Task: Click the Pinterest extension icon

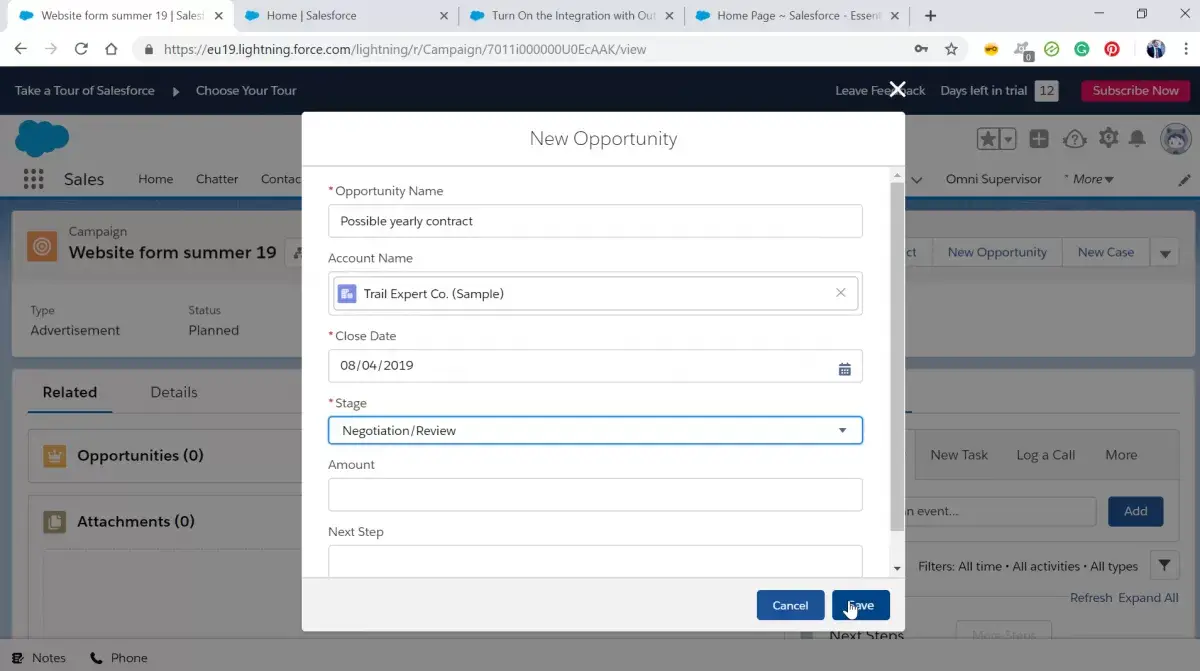Action: (1112, 49)
